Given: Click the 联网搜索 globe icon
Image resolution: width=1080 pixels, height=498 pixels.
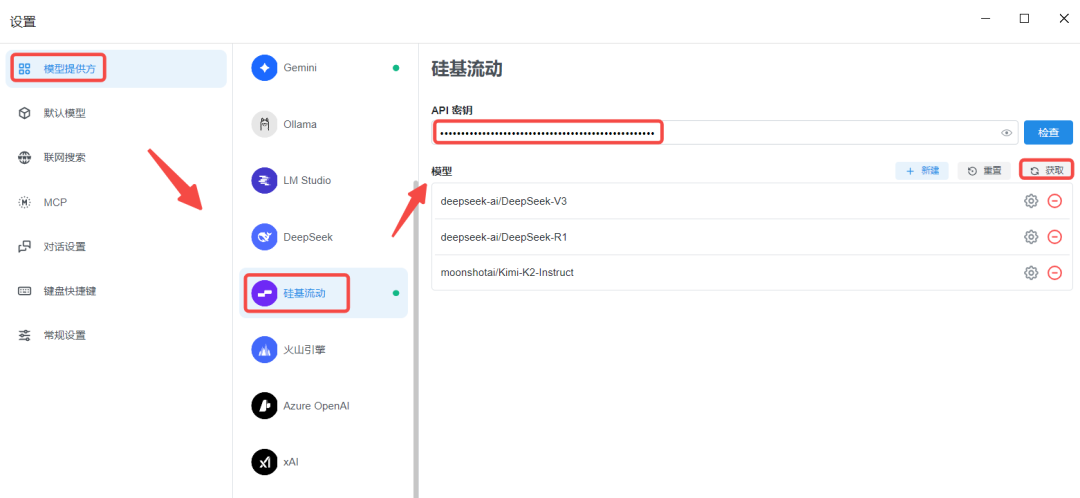Looking at the screenshot, I should coord(25,158).
